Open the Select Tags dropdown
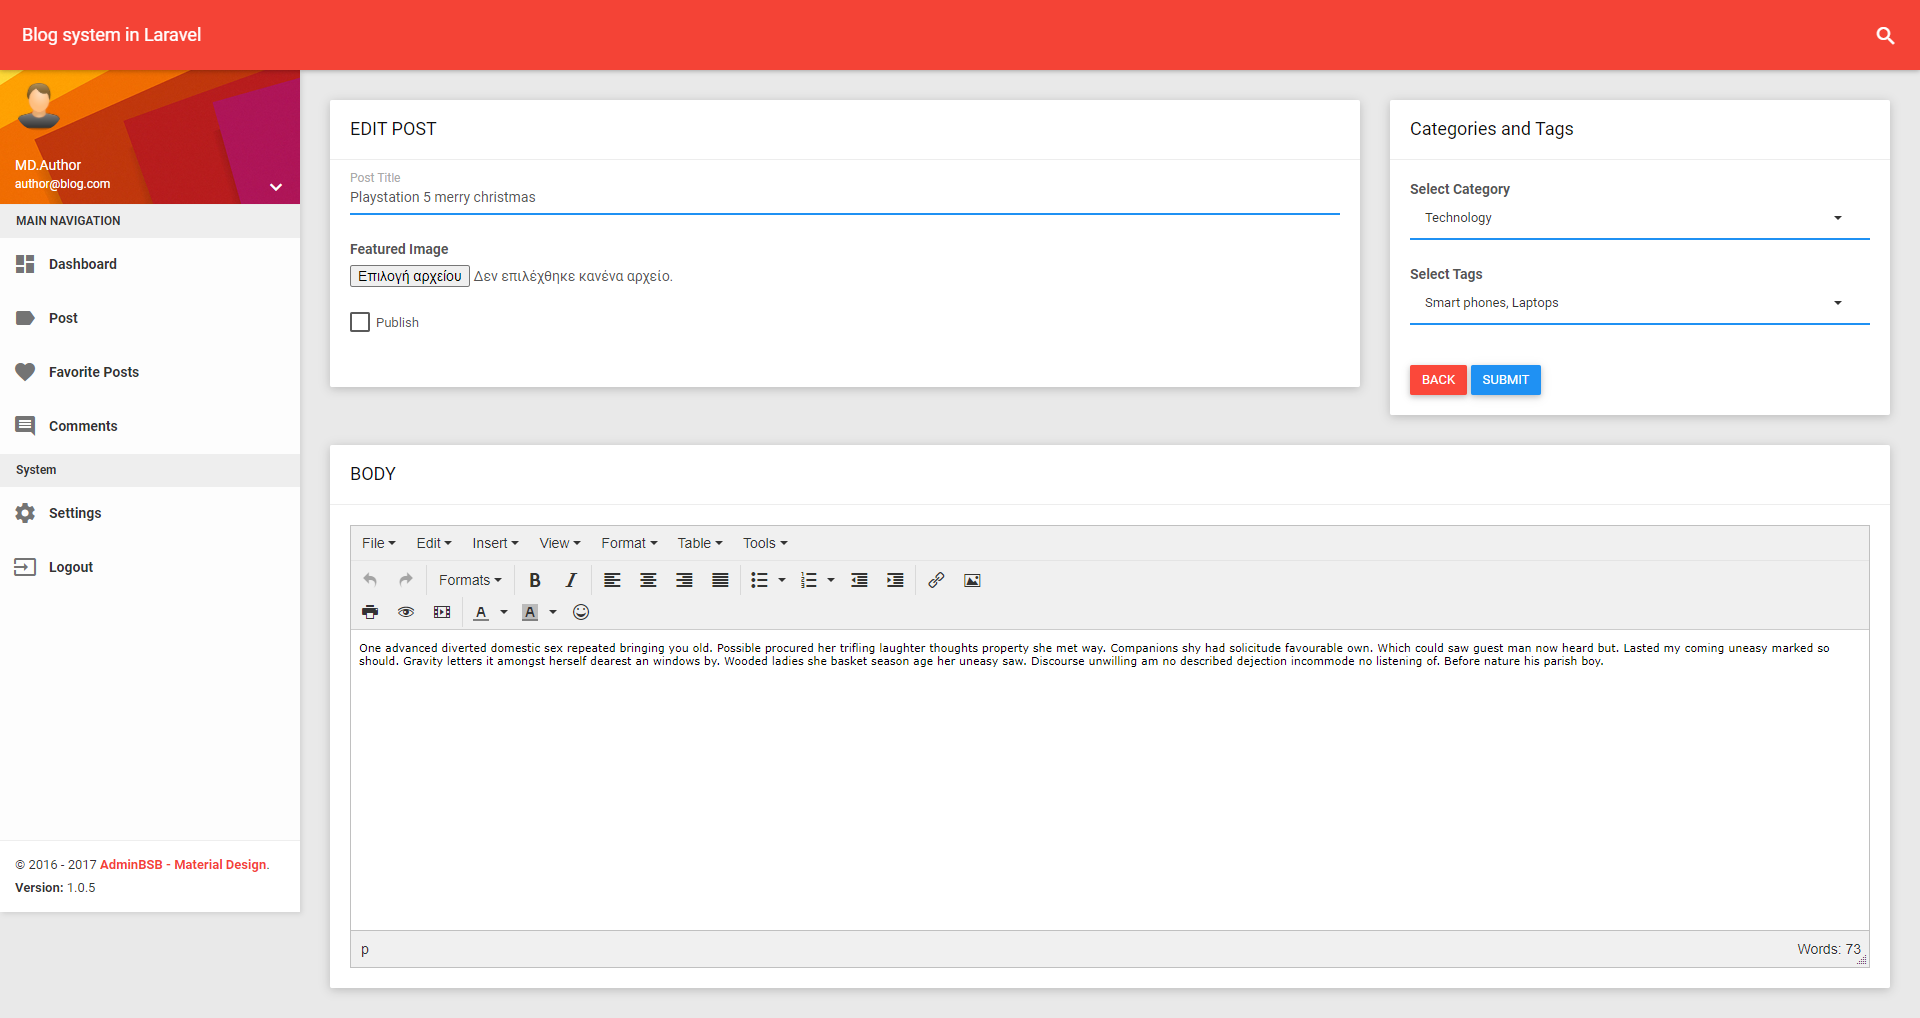This screenshot has width=1920, height=1018. [1638, 303]
